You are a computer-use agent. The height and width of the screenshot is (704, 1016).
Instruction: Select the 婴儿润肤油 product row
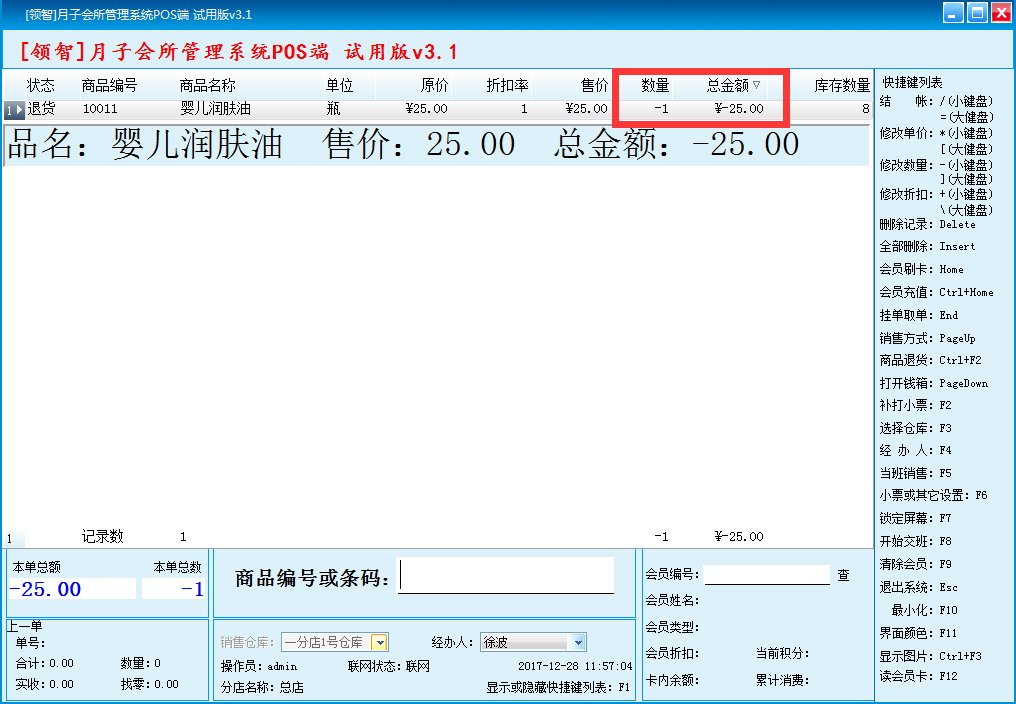[215, 109]
